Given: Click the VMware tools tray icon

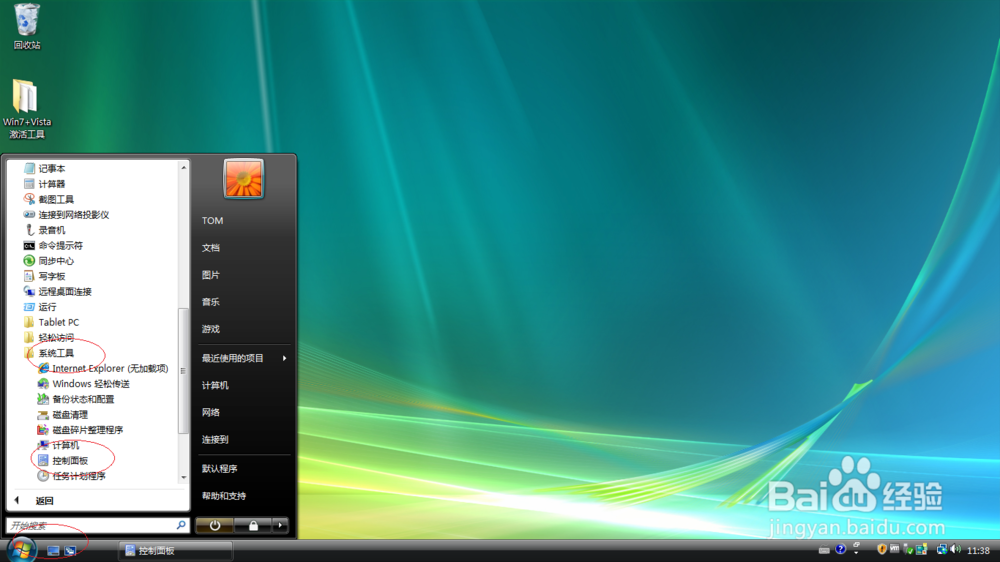Looking at the screenshot, I should click(x=895, y=549).
